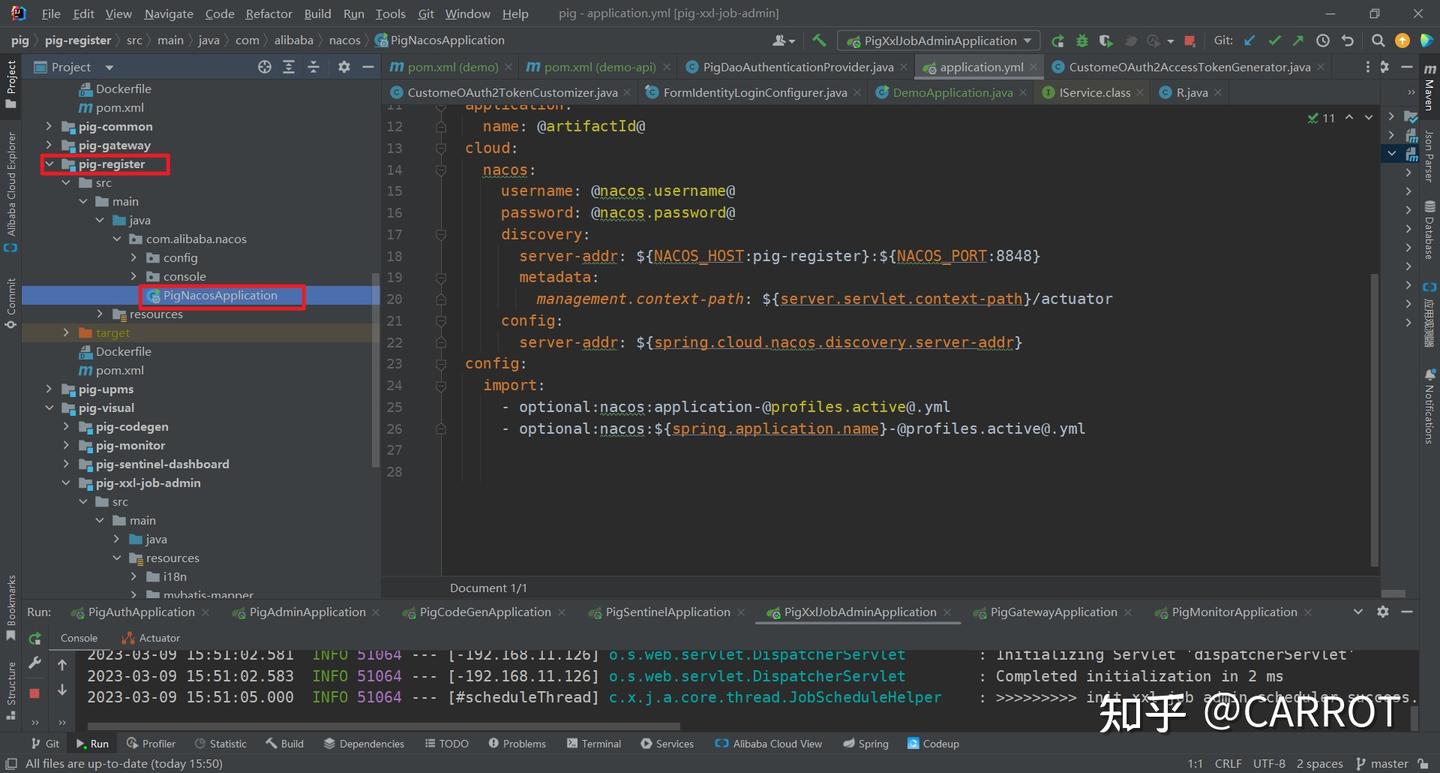Commit changes using the green checkmark

click(1274, 41)
